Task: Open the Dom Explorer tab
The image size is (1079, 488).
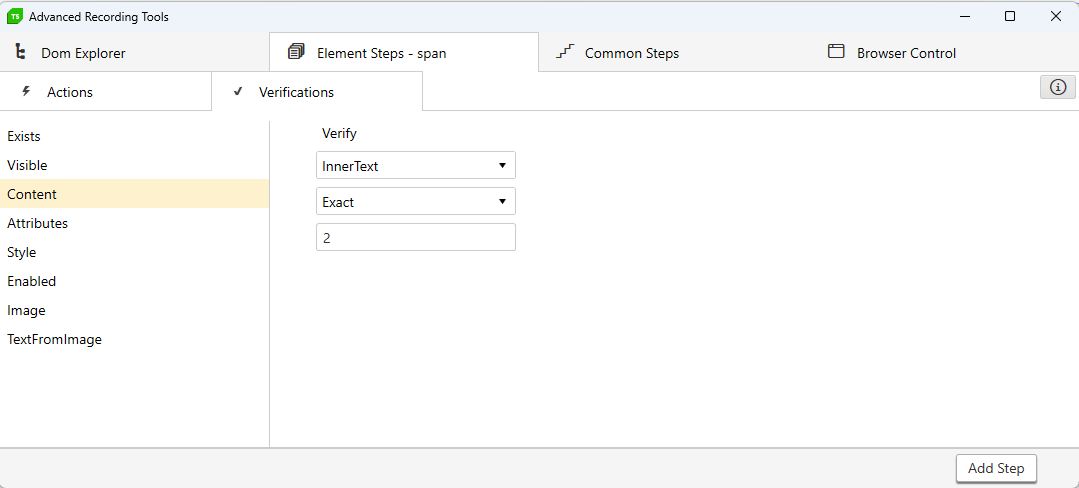Action: [x=134, y=52]
